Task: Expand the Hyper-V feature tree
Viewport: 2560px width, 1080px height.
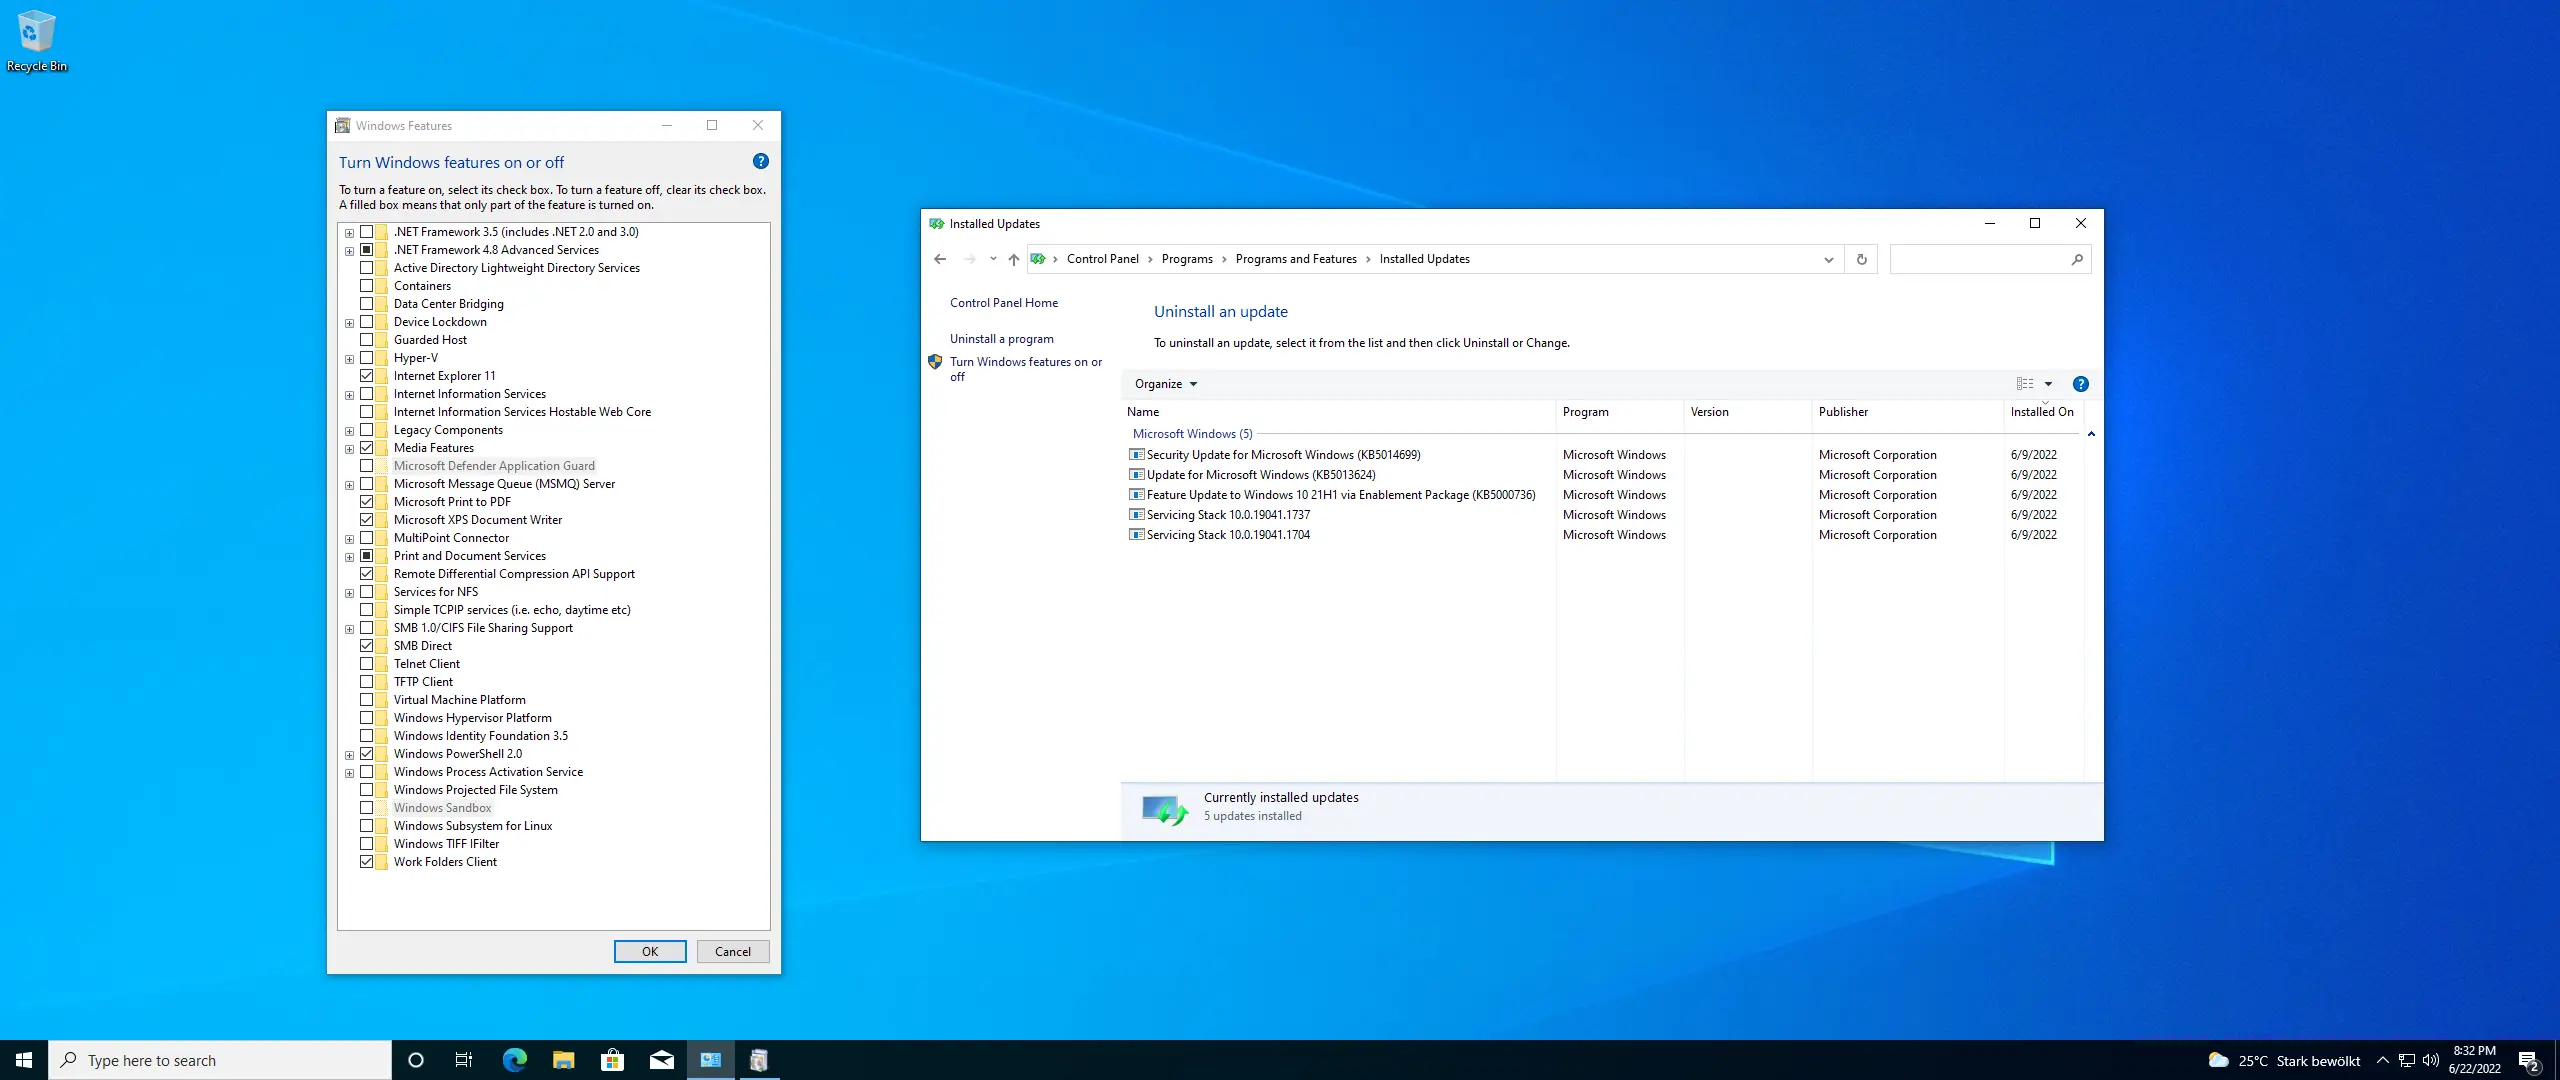Action: click(349, 359)
